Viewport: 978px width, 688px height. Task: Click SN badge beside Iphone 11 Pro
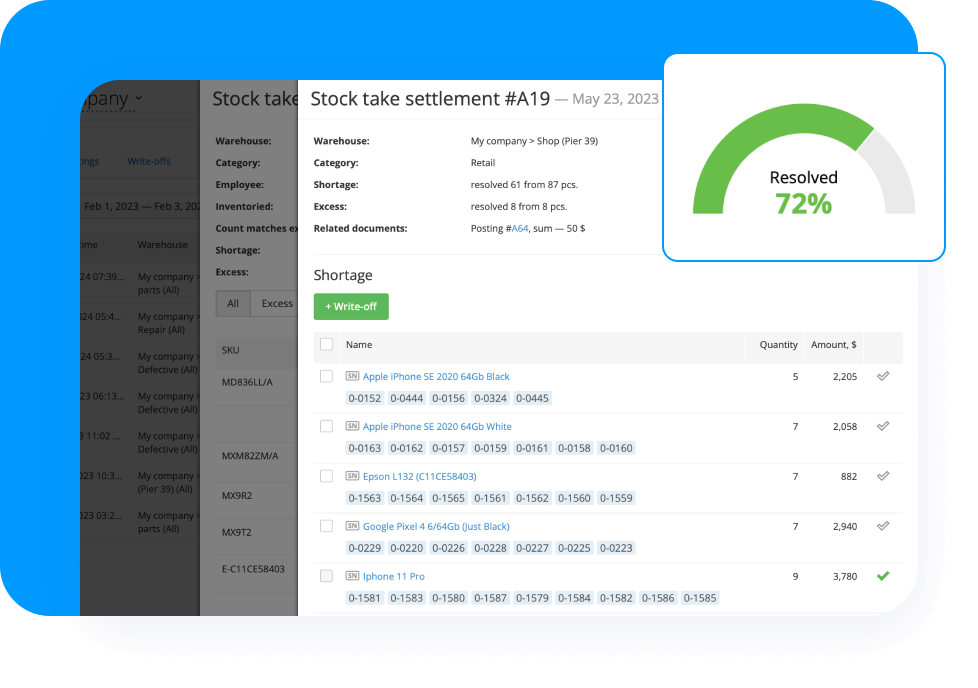coord(352,577)
